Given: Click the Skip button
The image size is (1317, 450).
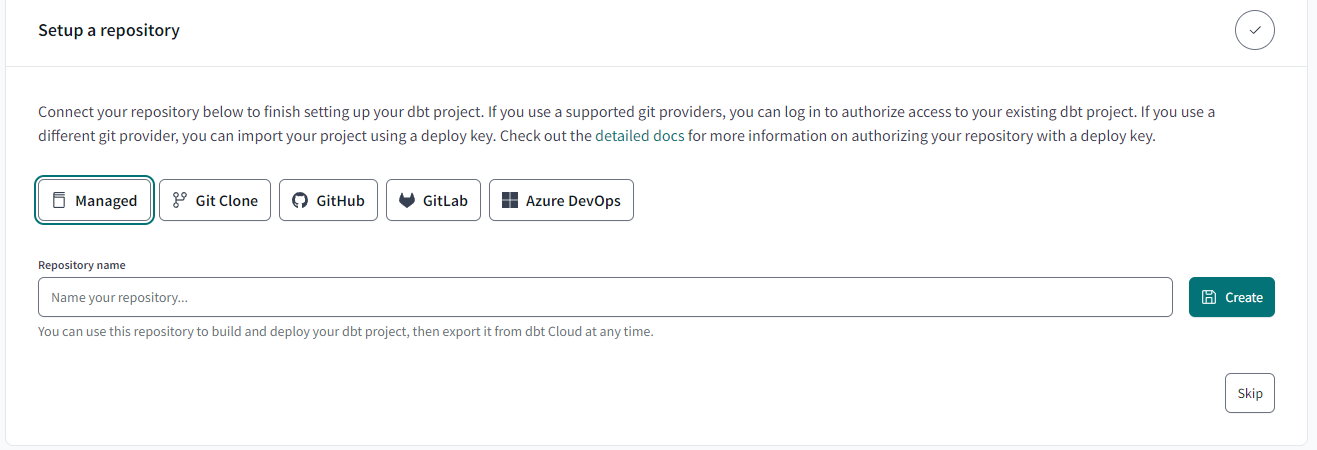Looking at the screenshot, I should pyautogui.click(x=1250, y=393).
